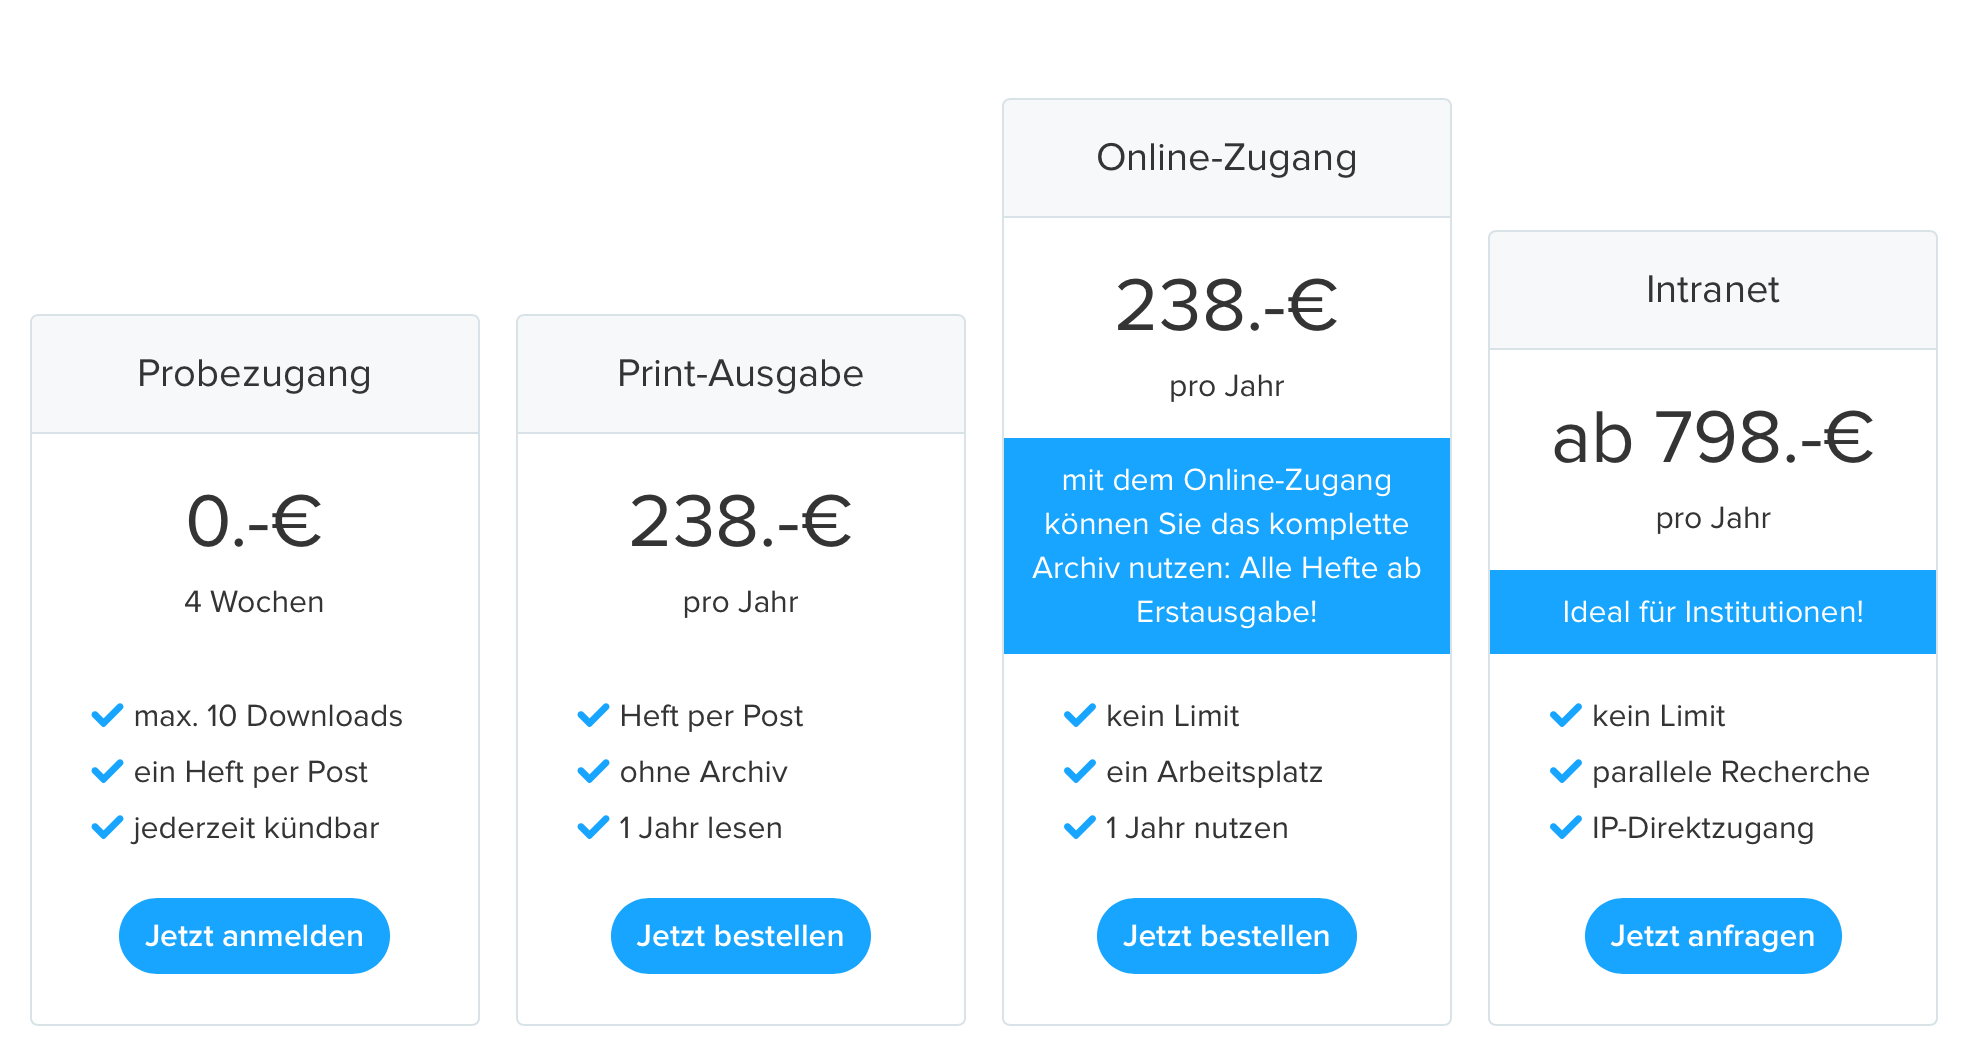1982x1046 pixels.
Task: Click the Ideal für Institutionen banner
Action: point(1712,612)
